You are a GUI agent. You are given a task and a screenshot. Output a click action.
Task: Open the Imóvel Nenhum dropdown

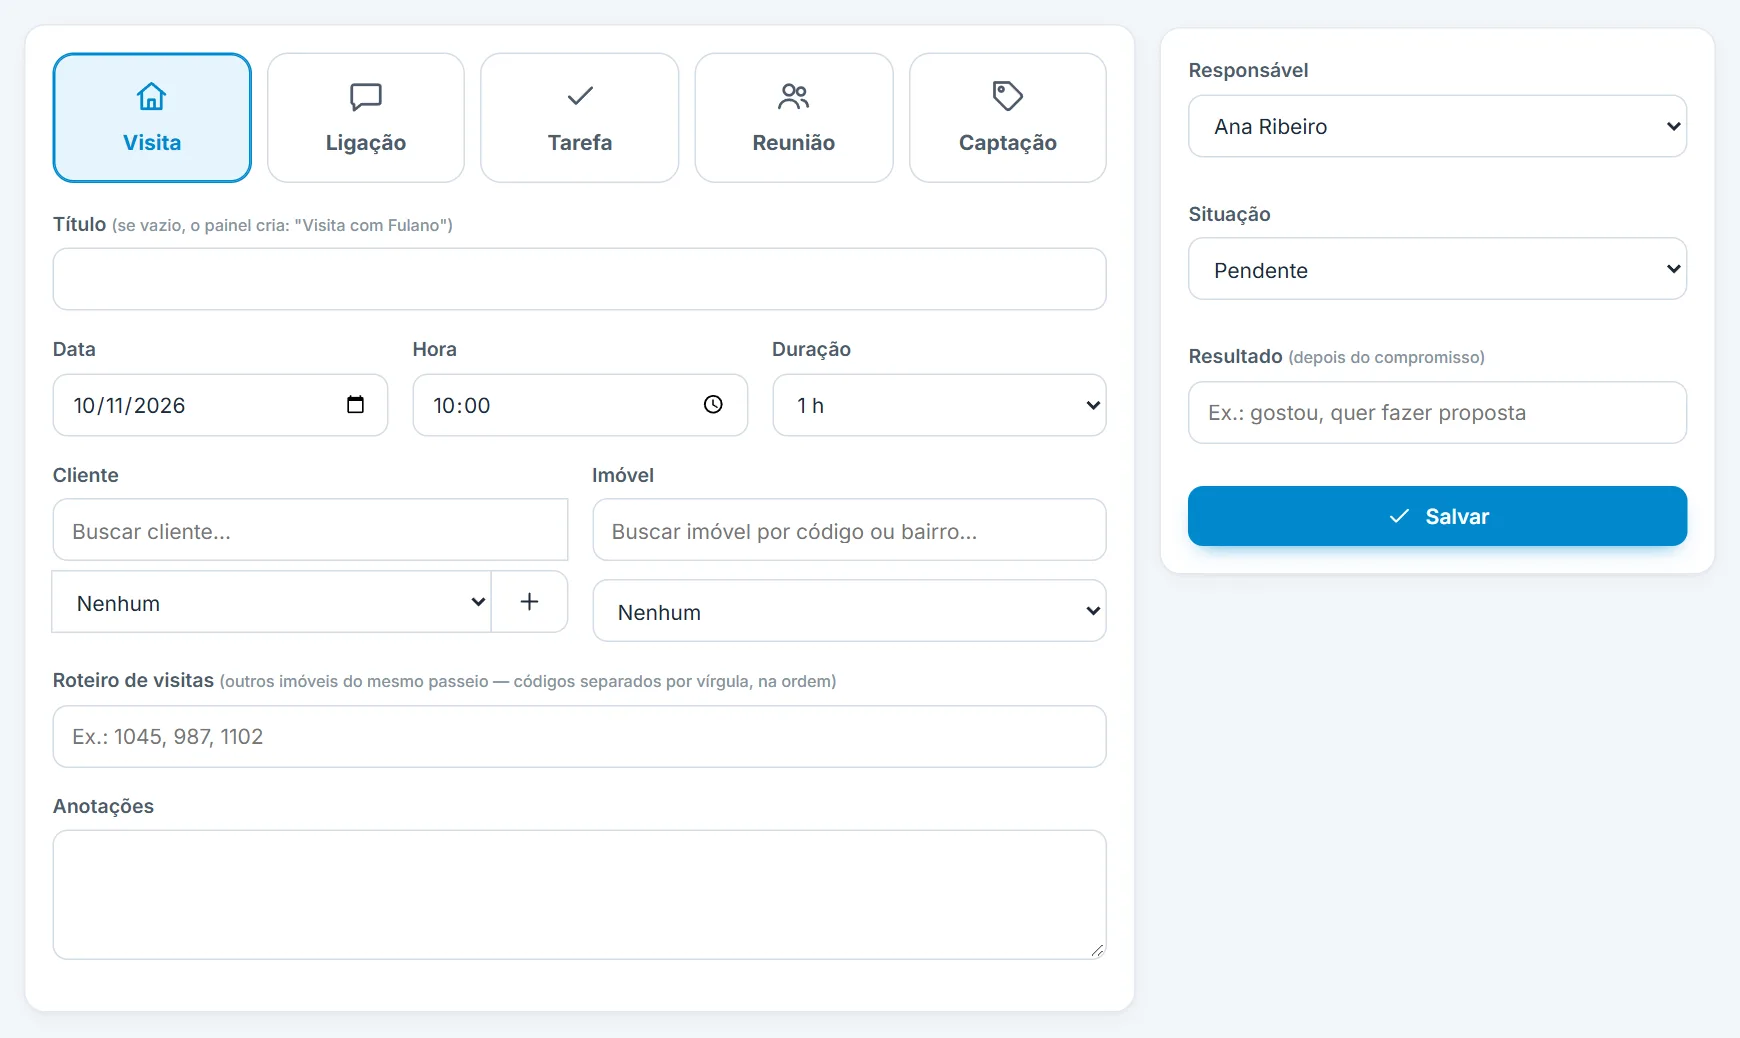pyautogui.click(x=850, y=611)
